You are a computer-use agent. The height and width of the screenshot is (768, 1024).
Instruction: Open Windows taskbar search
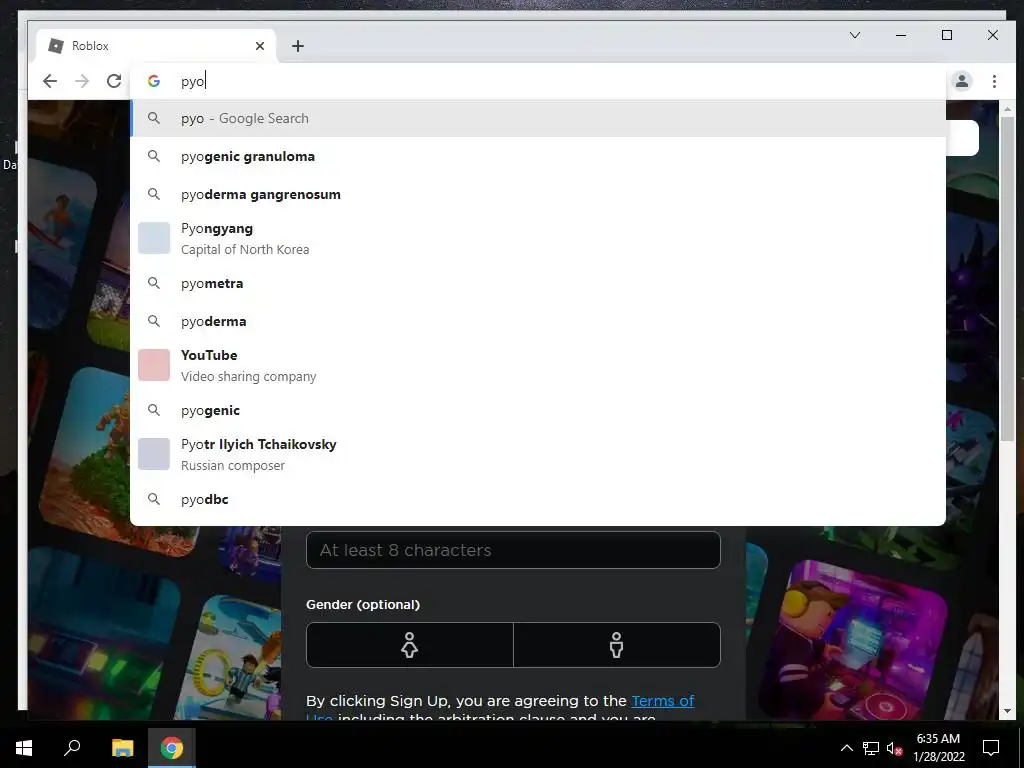72,748
